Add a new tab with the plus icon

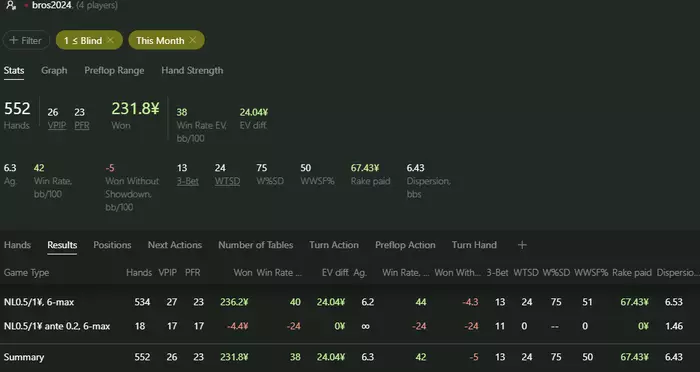point(522,245)
